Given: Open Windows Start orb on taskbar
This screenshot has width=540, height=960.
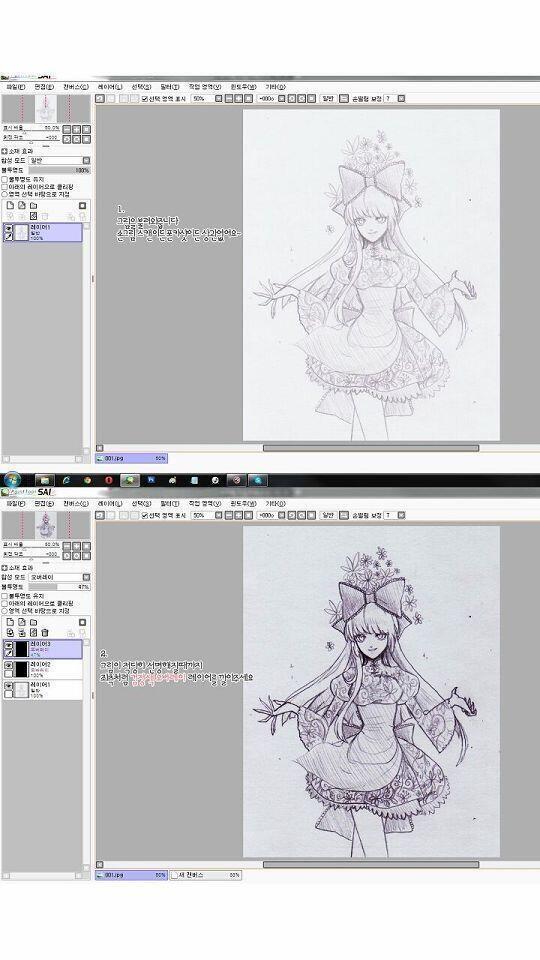Looking at the screenshot, I should [12, 480].
